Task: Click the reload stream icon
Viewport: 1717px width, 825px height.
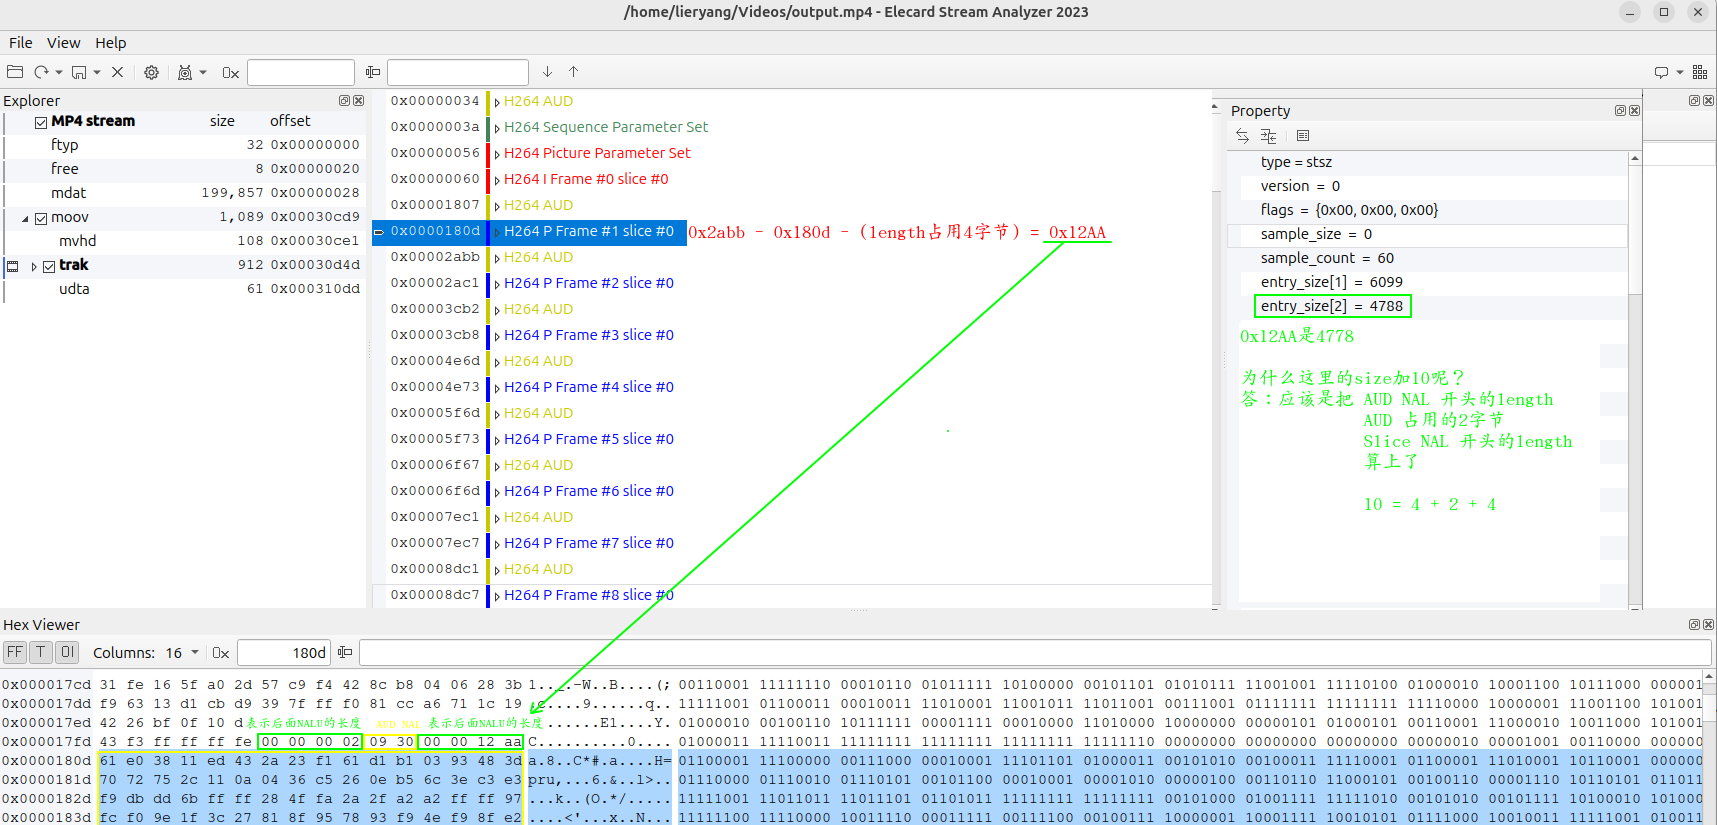Action: [41, 72]
